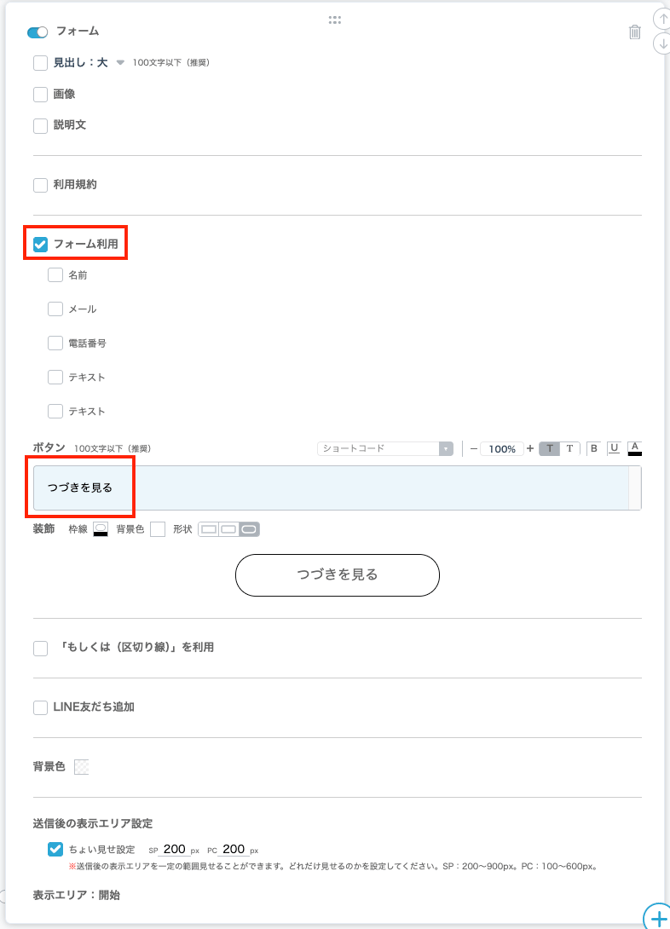Open text color A icon
The width and height of the screenshot is (670, 929).
pyautogui.click(x=634, y=449)
